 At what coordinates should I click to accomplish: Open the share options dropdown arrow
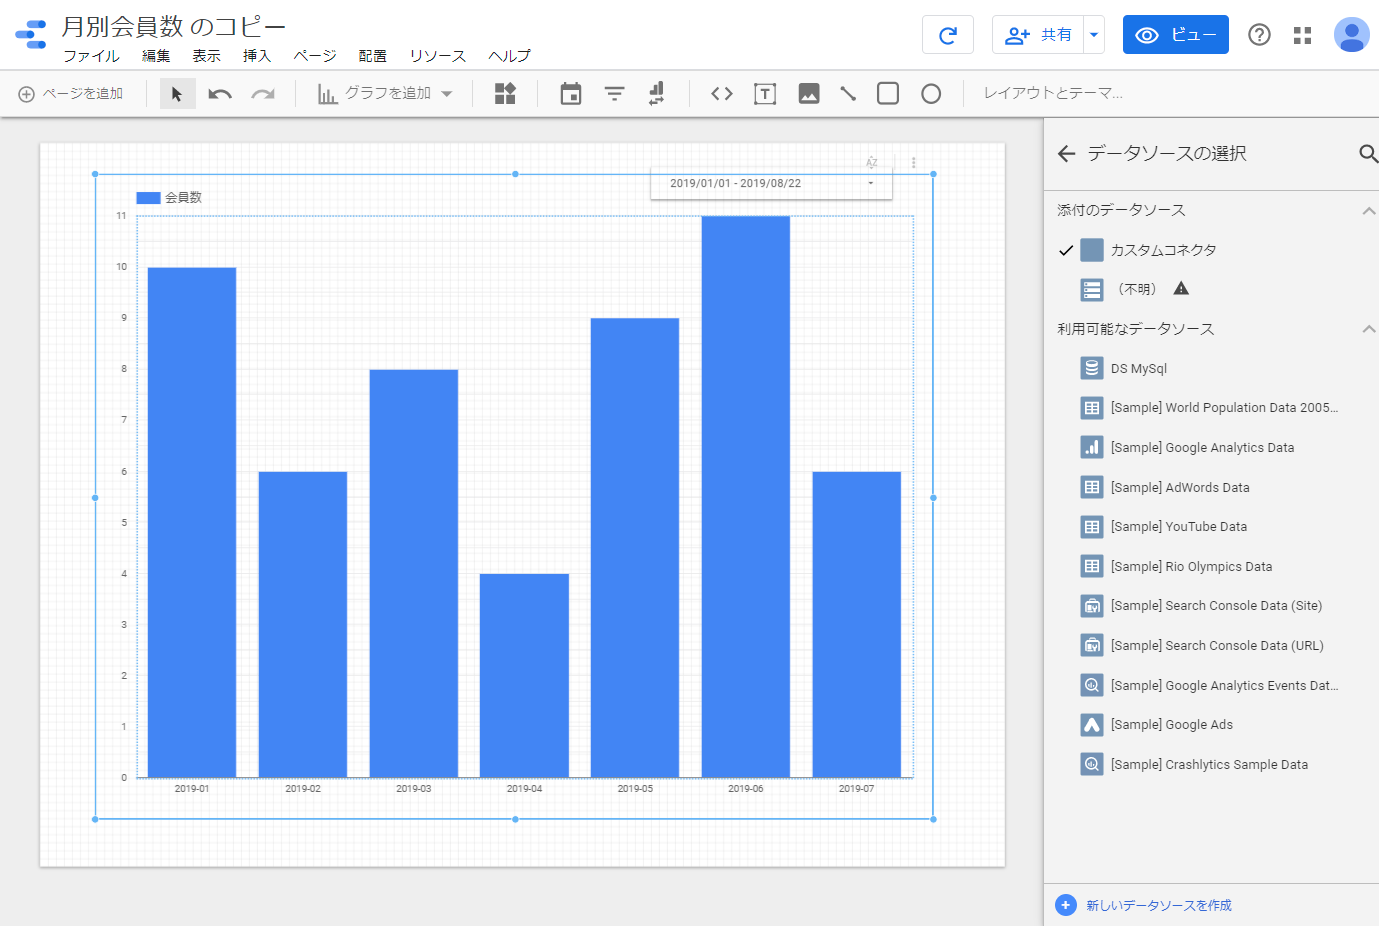click(1094, 35)
